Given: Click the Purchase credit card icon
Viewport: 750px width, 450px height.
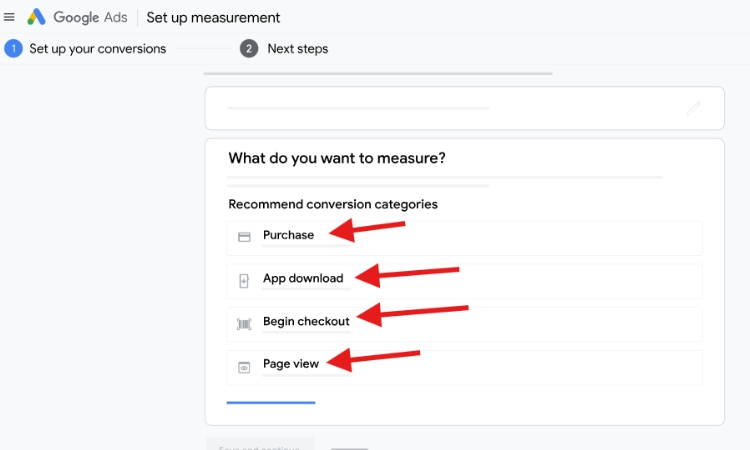Looking at the screenshot, I should point(244,237).
